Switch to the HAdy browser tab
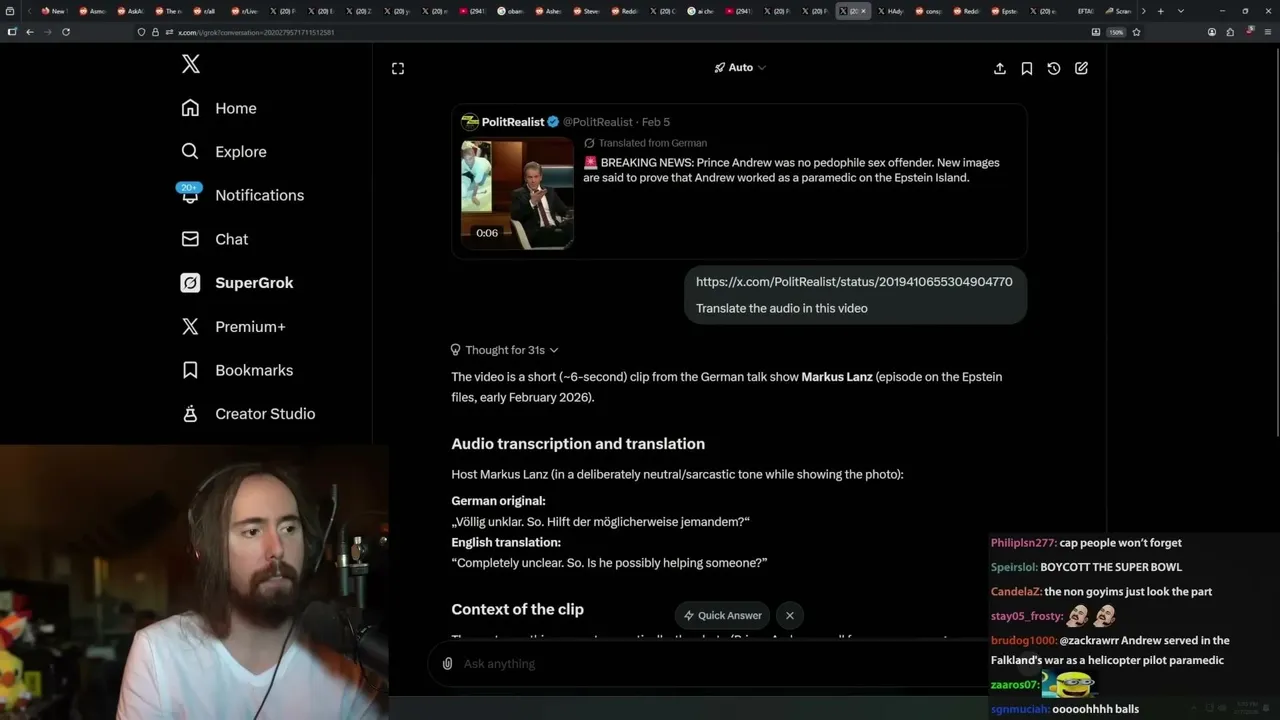Screen dimensions: 1280x720 [891, 11]
